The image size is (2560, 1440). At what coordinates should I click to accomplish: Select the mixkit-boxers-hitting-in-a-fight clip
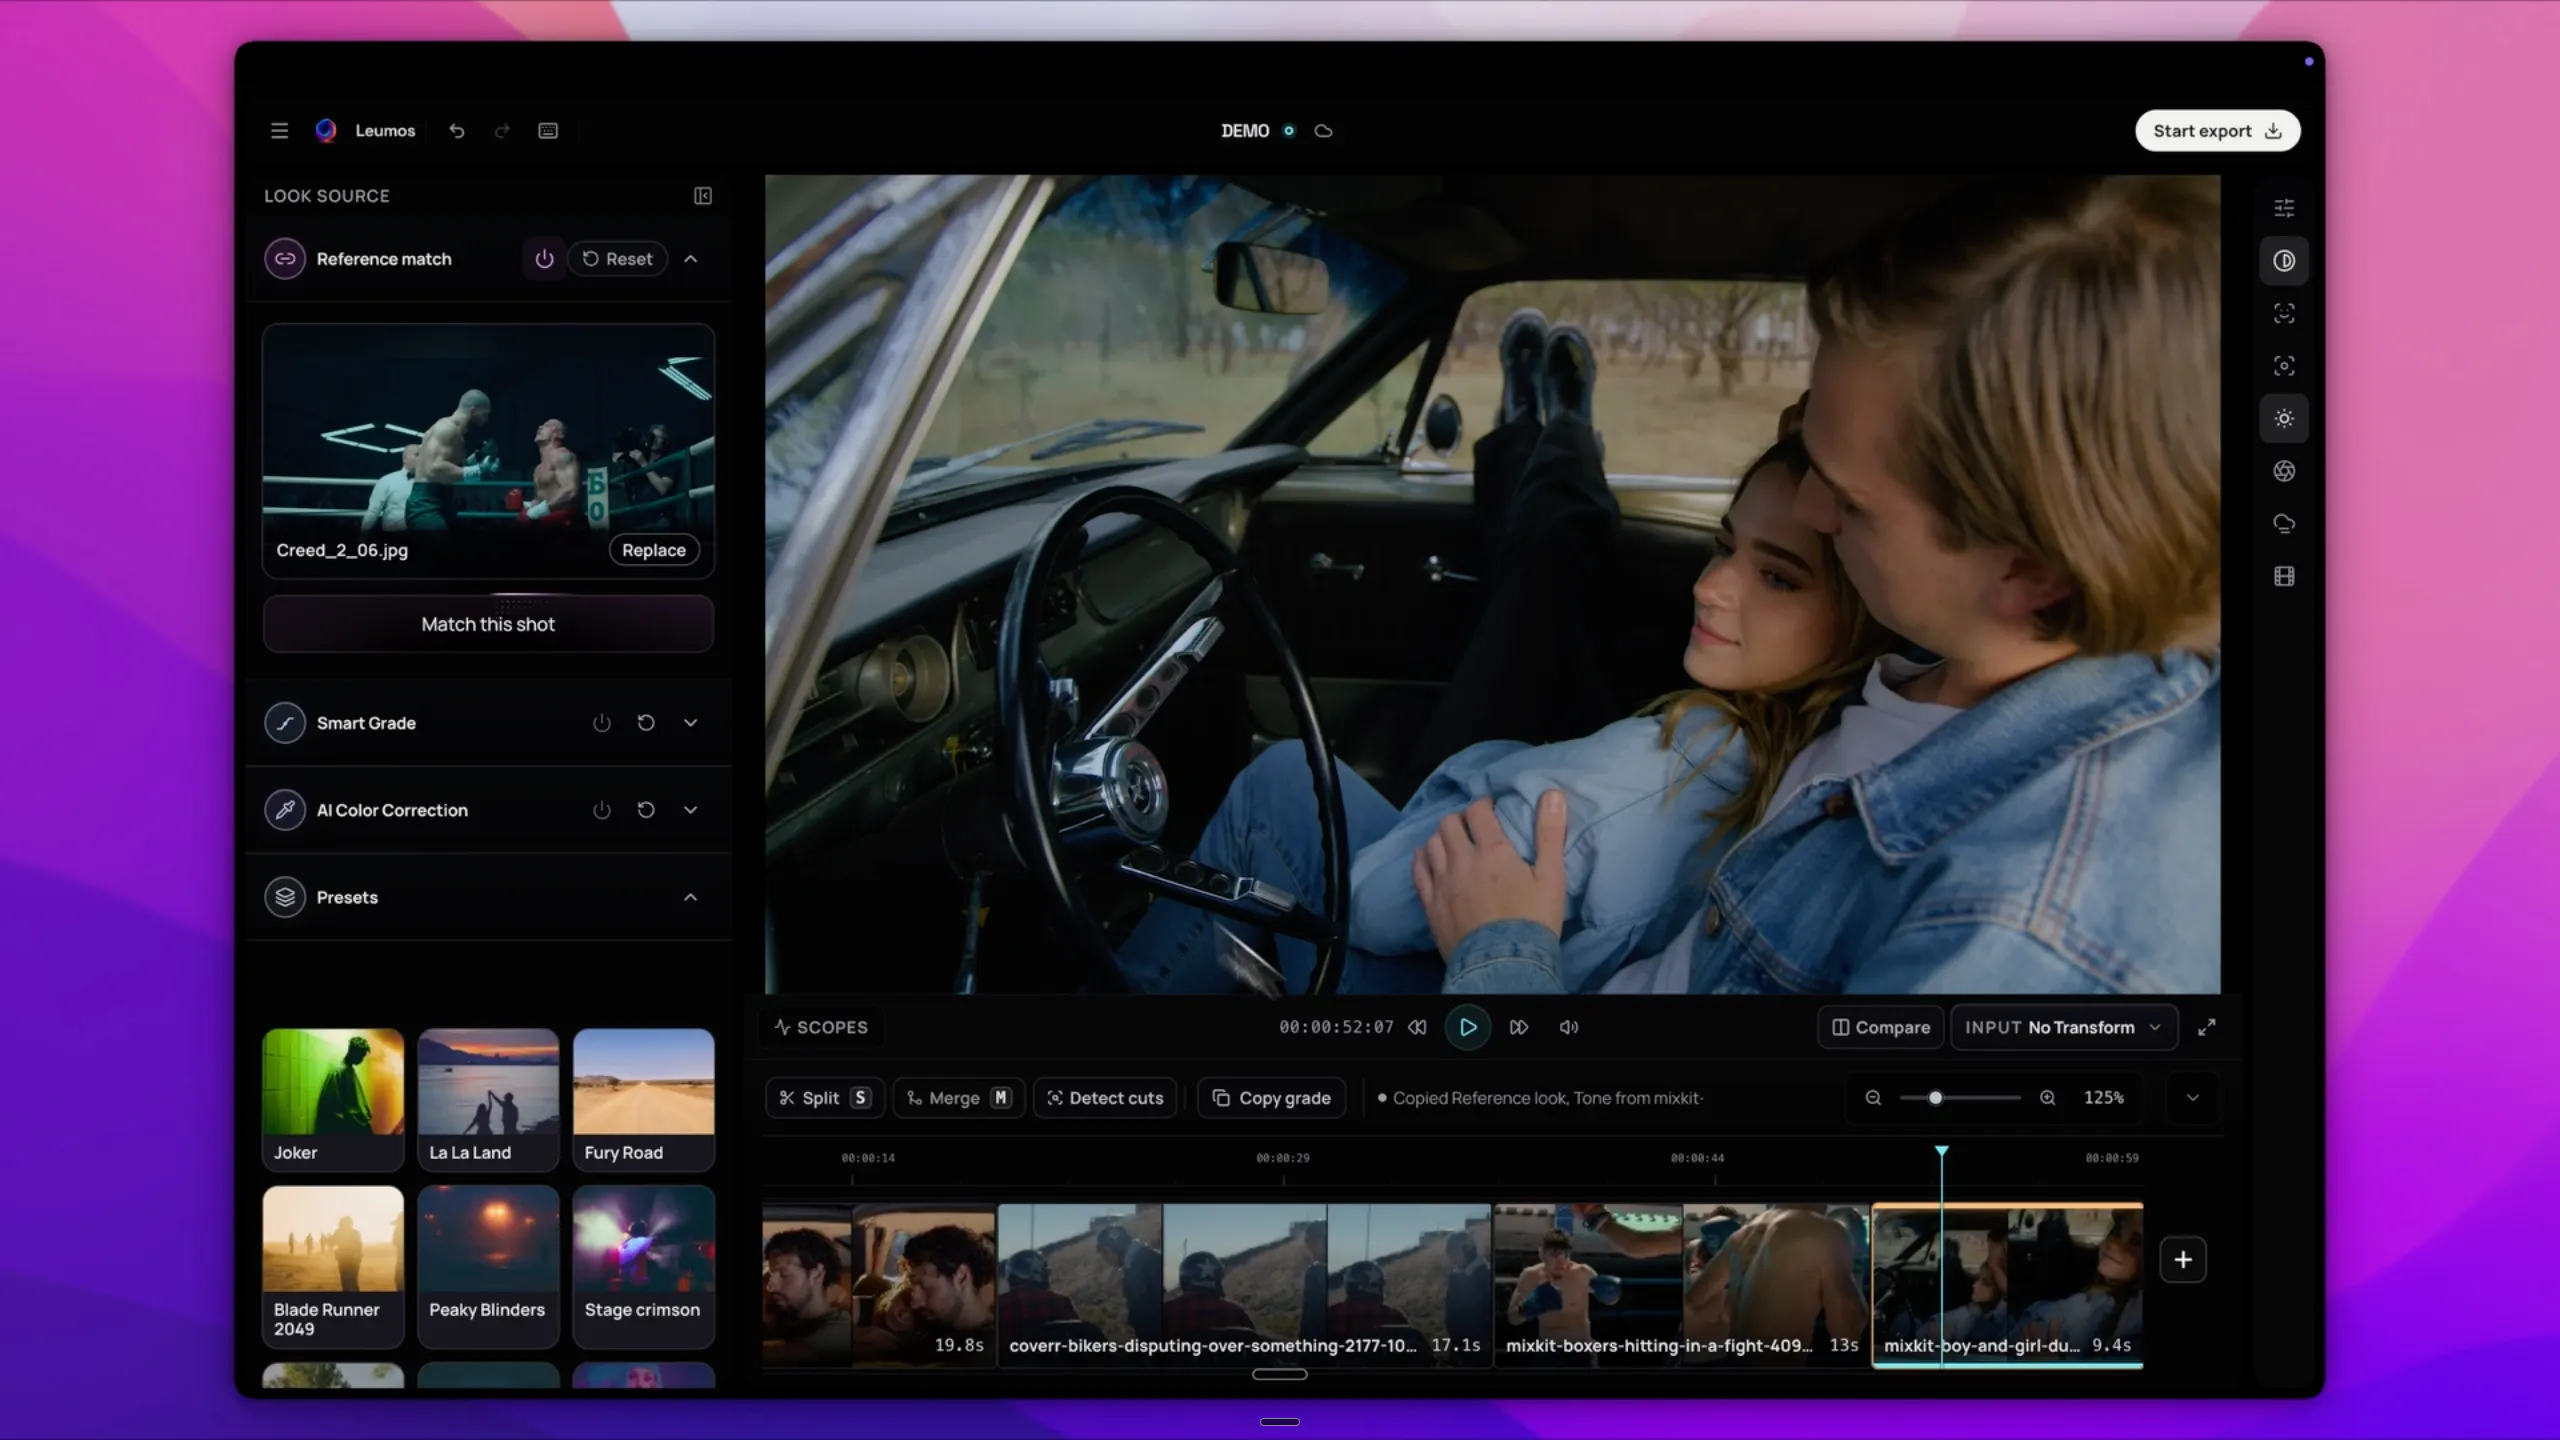coord(1682,1285)
